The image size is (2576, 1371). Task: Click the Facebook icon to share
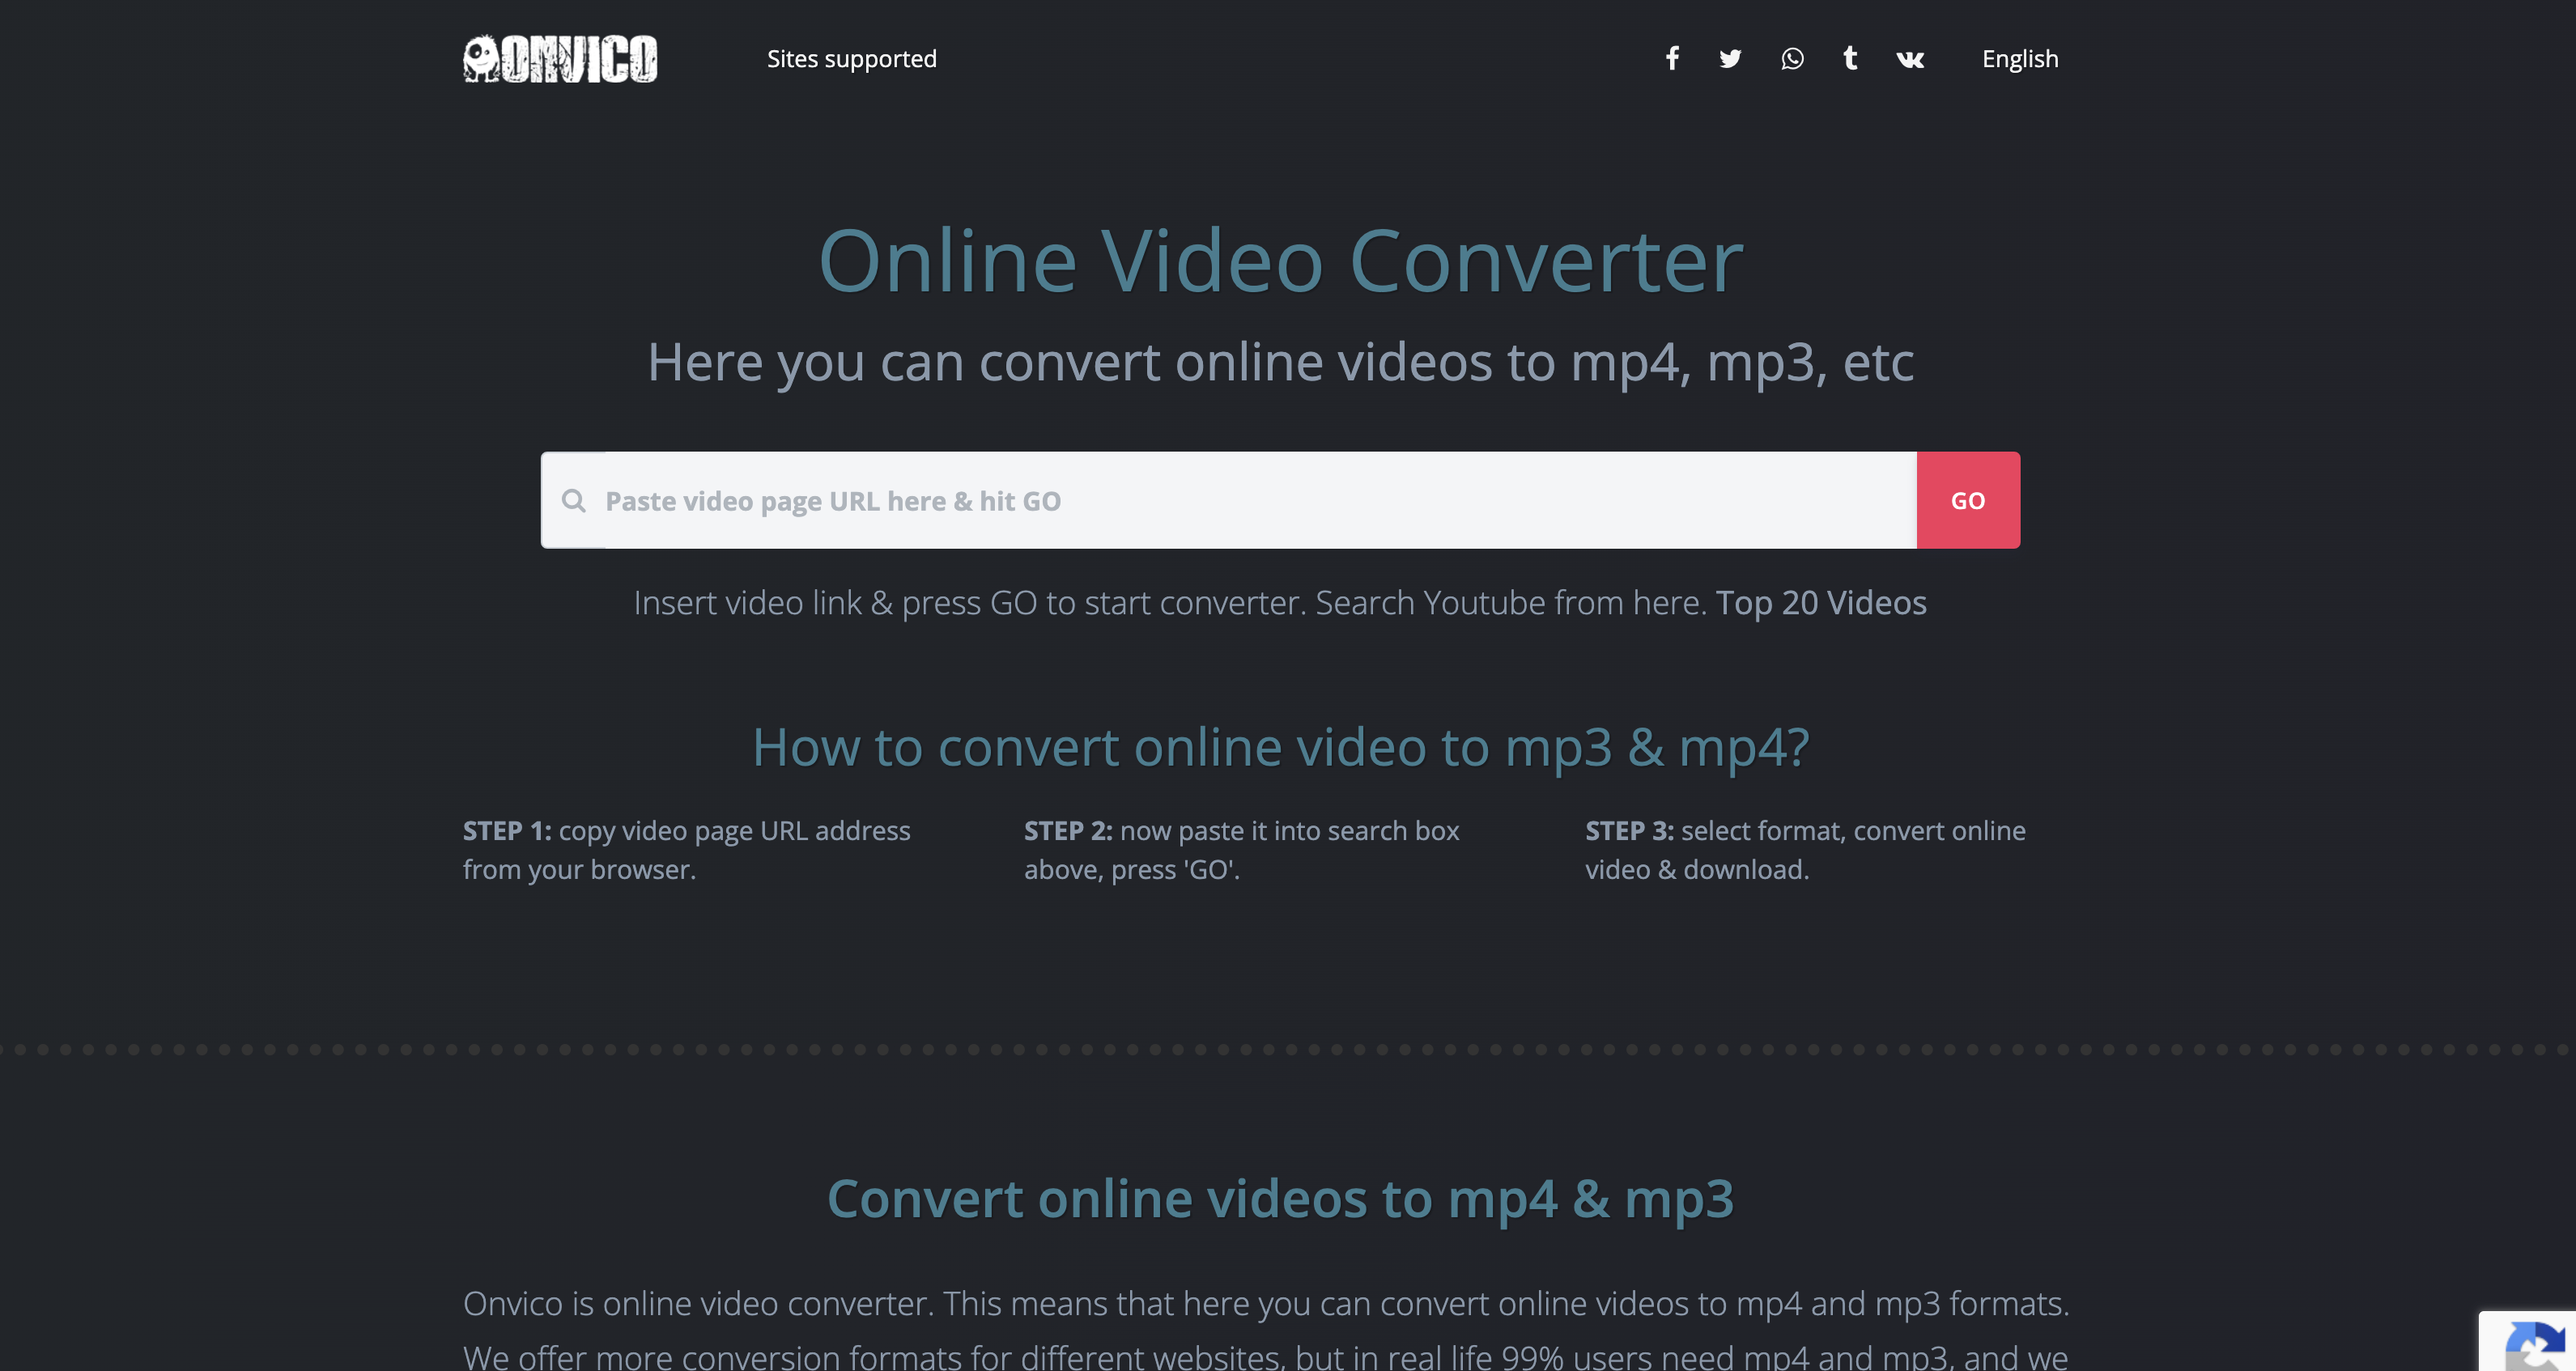[1673, 58]
